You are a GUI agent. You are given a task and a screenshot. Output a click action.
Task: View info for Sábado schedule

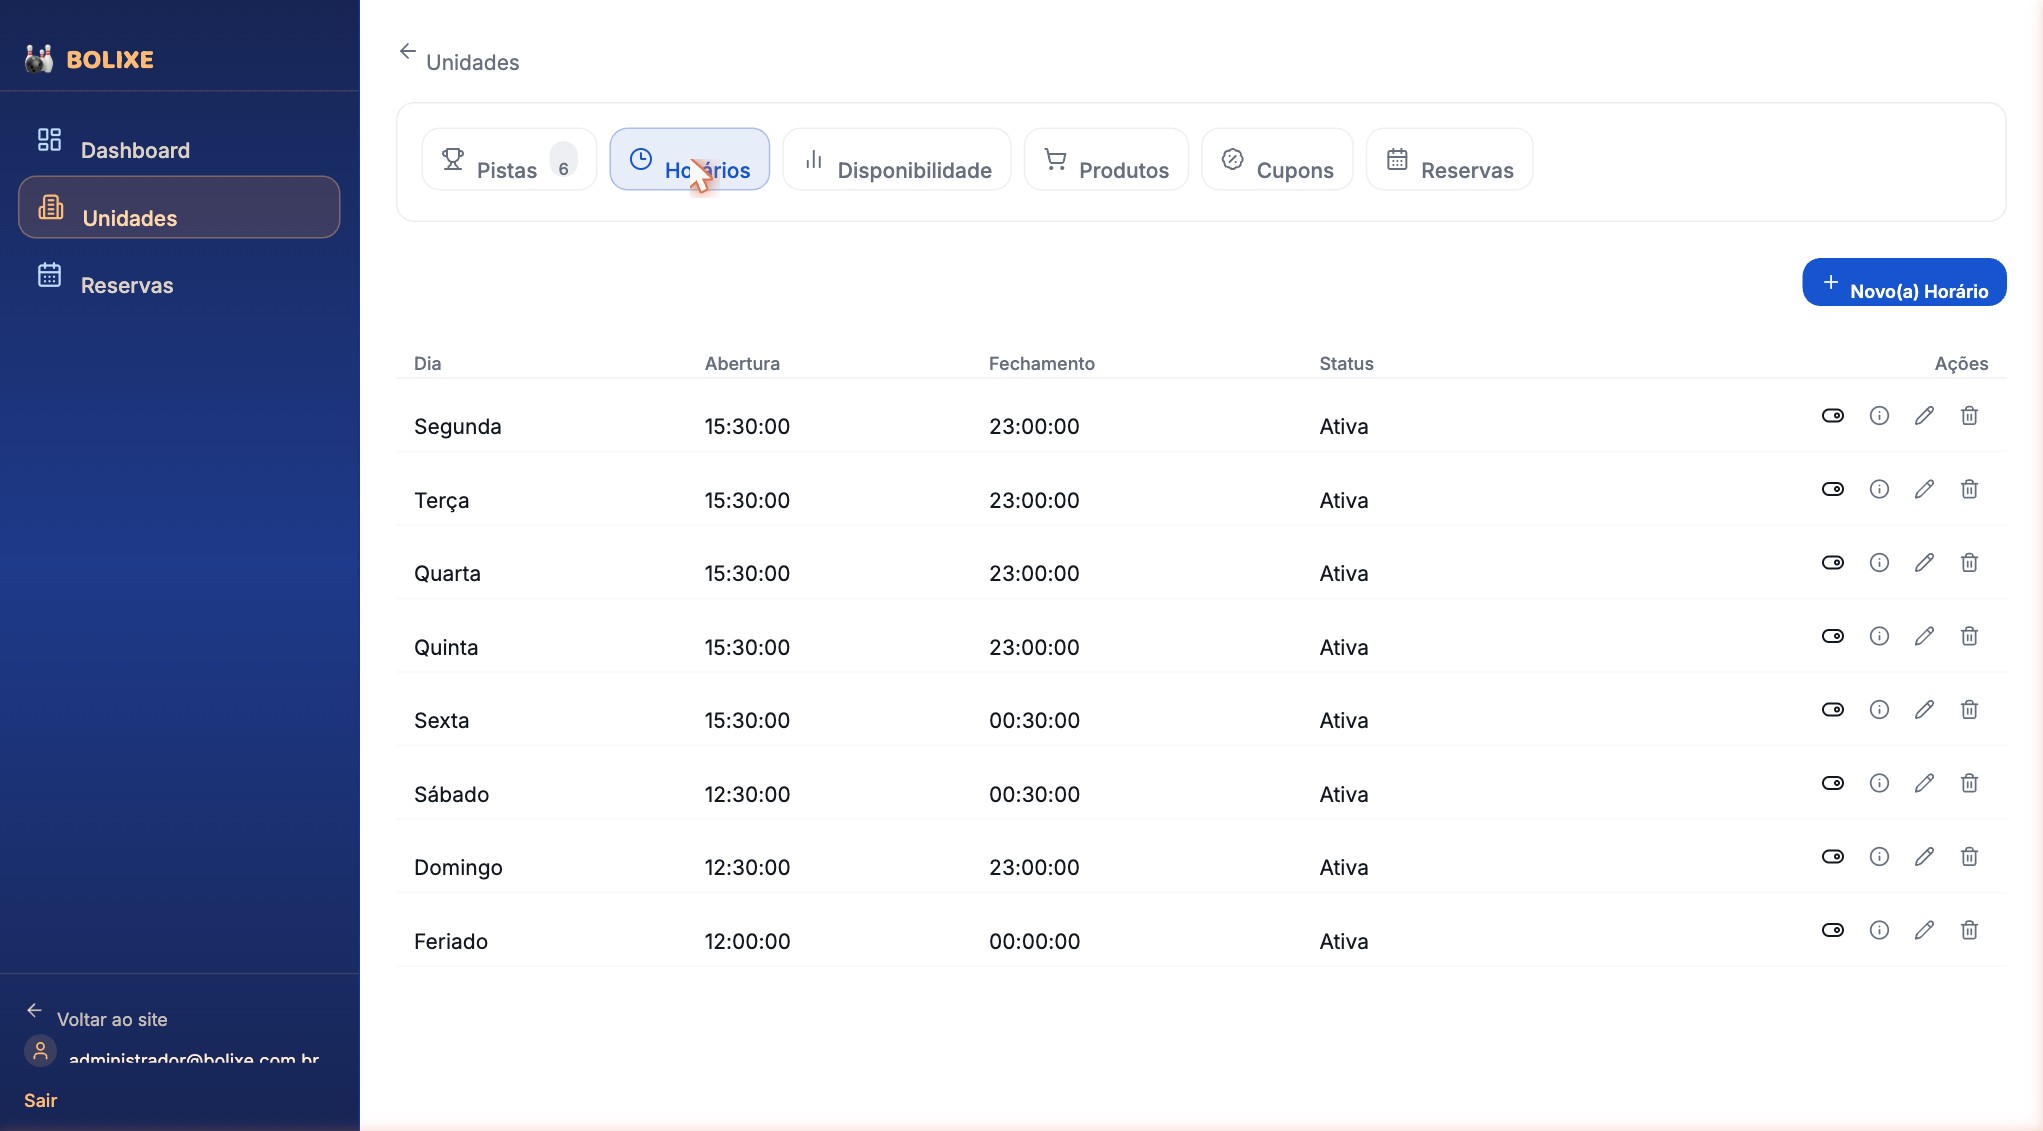coord(1879,783)
